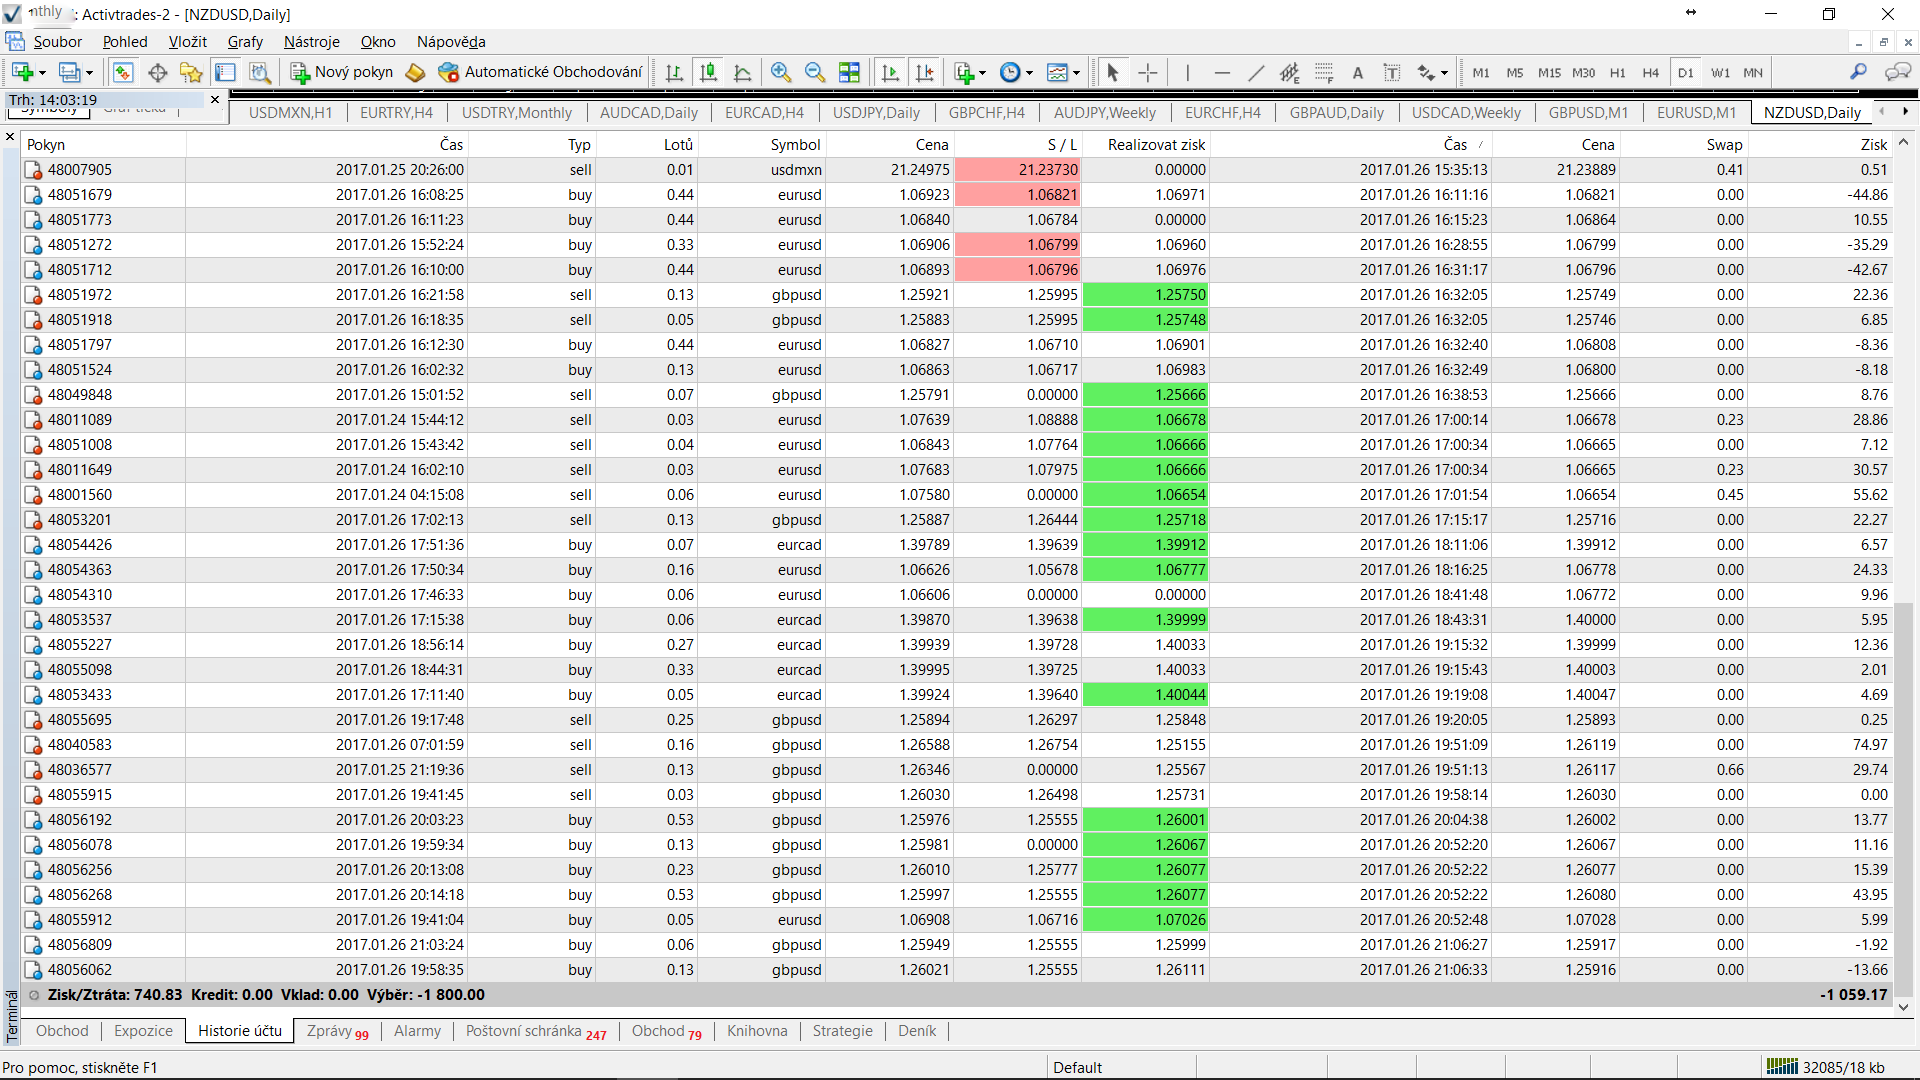1920x1080 pixels.
Task: Toggle Automatické Obchodování button
Action: (541, 72)
